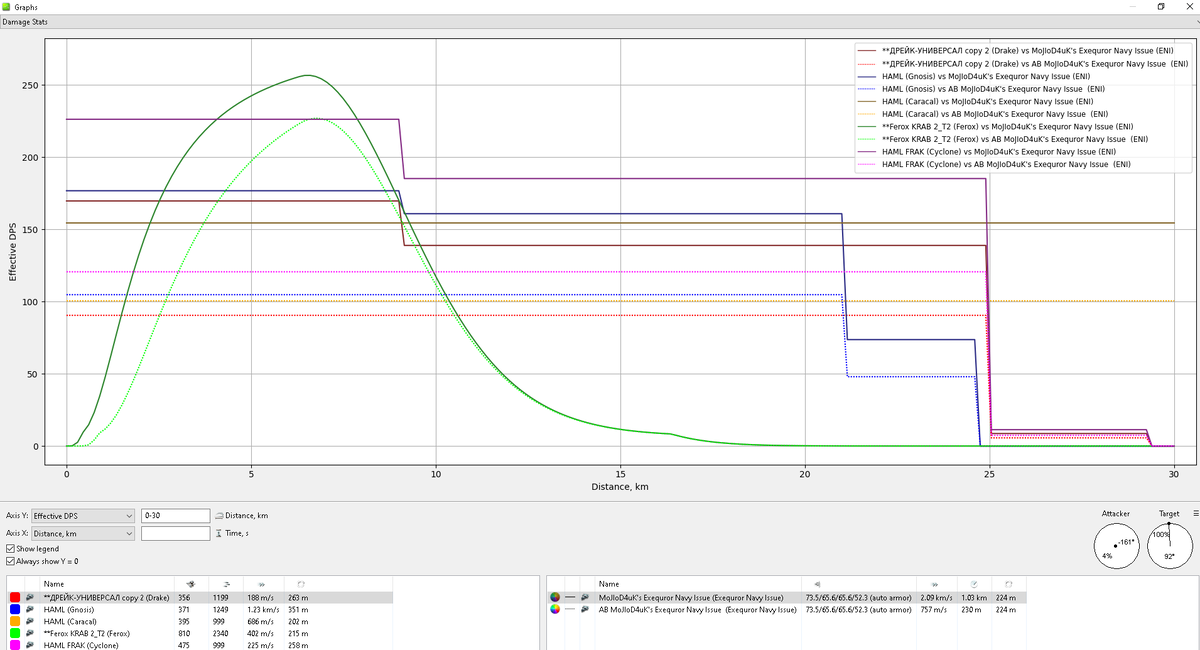This screenshot has width=1200, height=650.
Task: Click the empty Time, s input field
Action: (175, 534)
